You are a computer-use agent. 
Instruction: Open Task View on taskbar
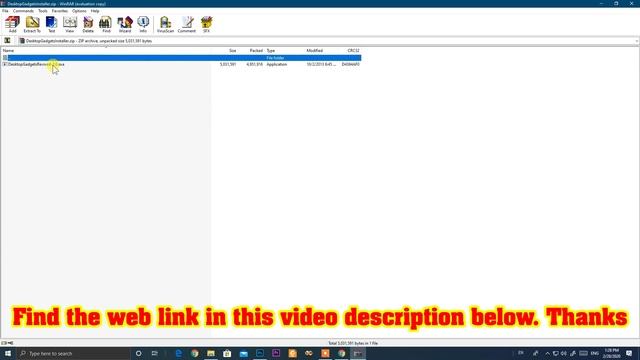pyautogui.click(x=155, y=353)
